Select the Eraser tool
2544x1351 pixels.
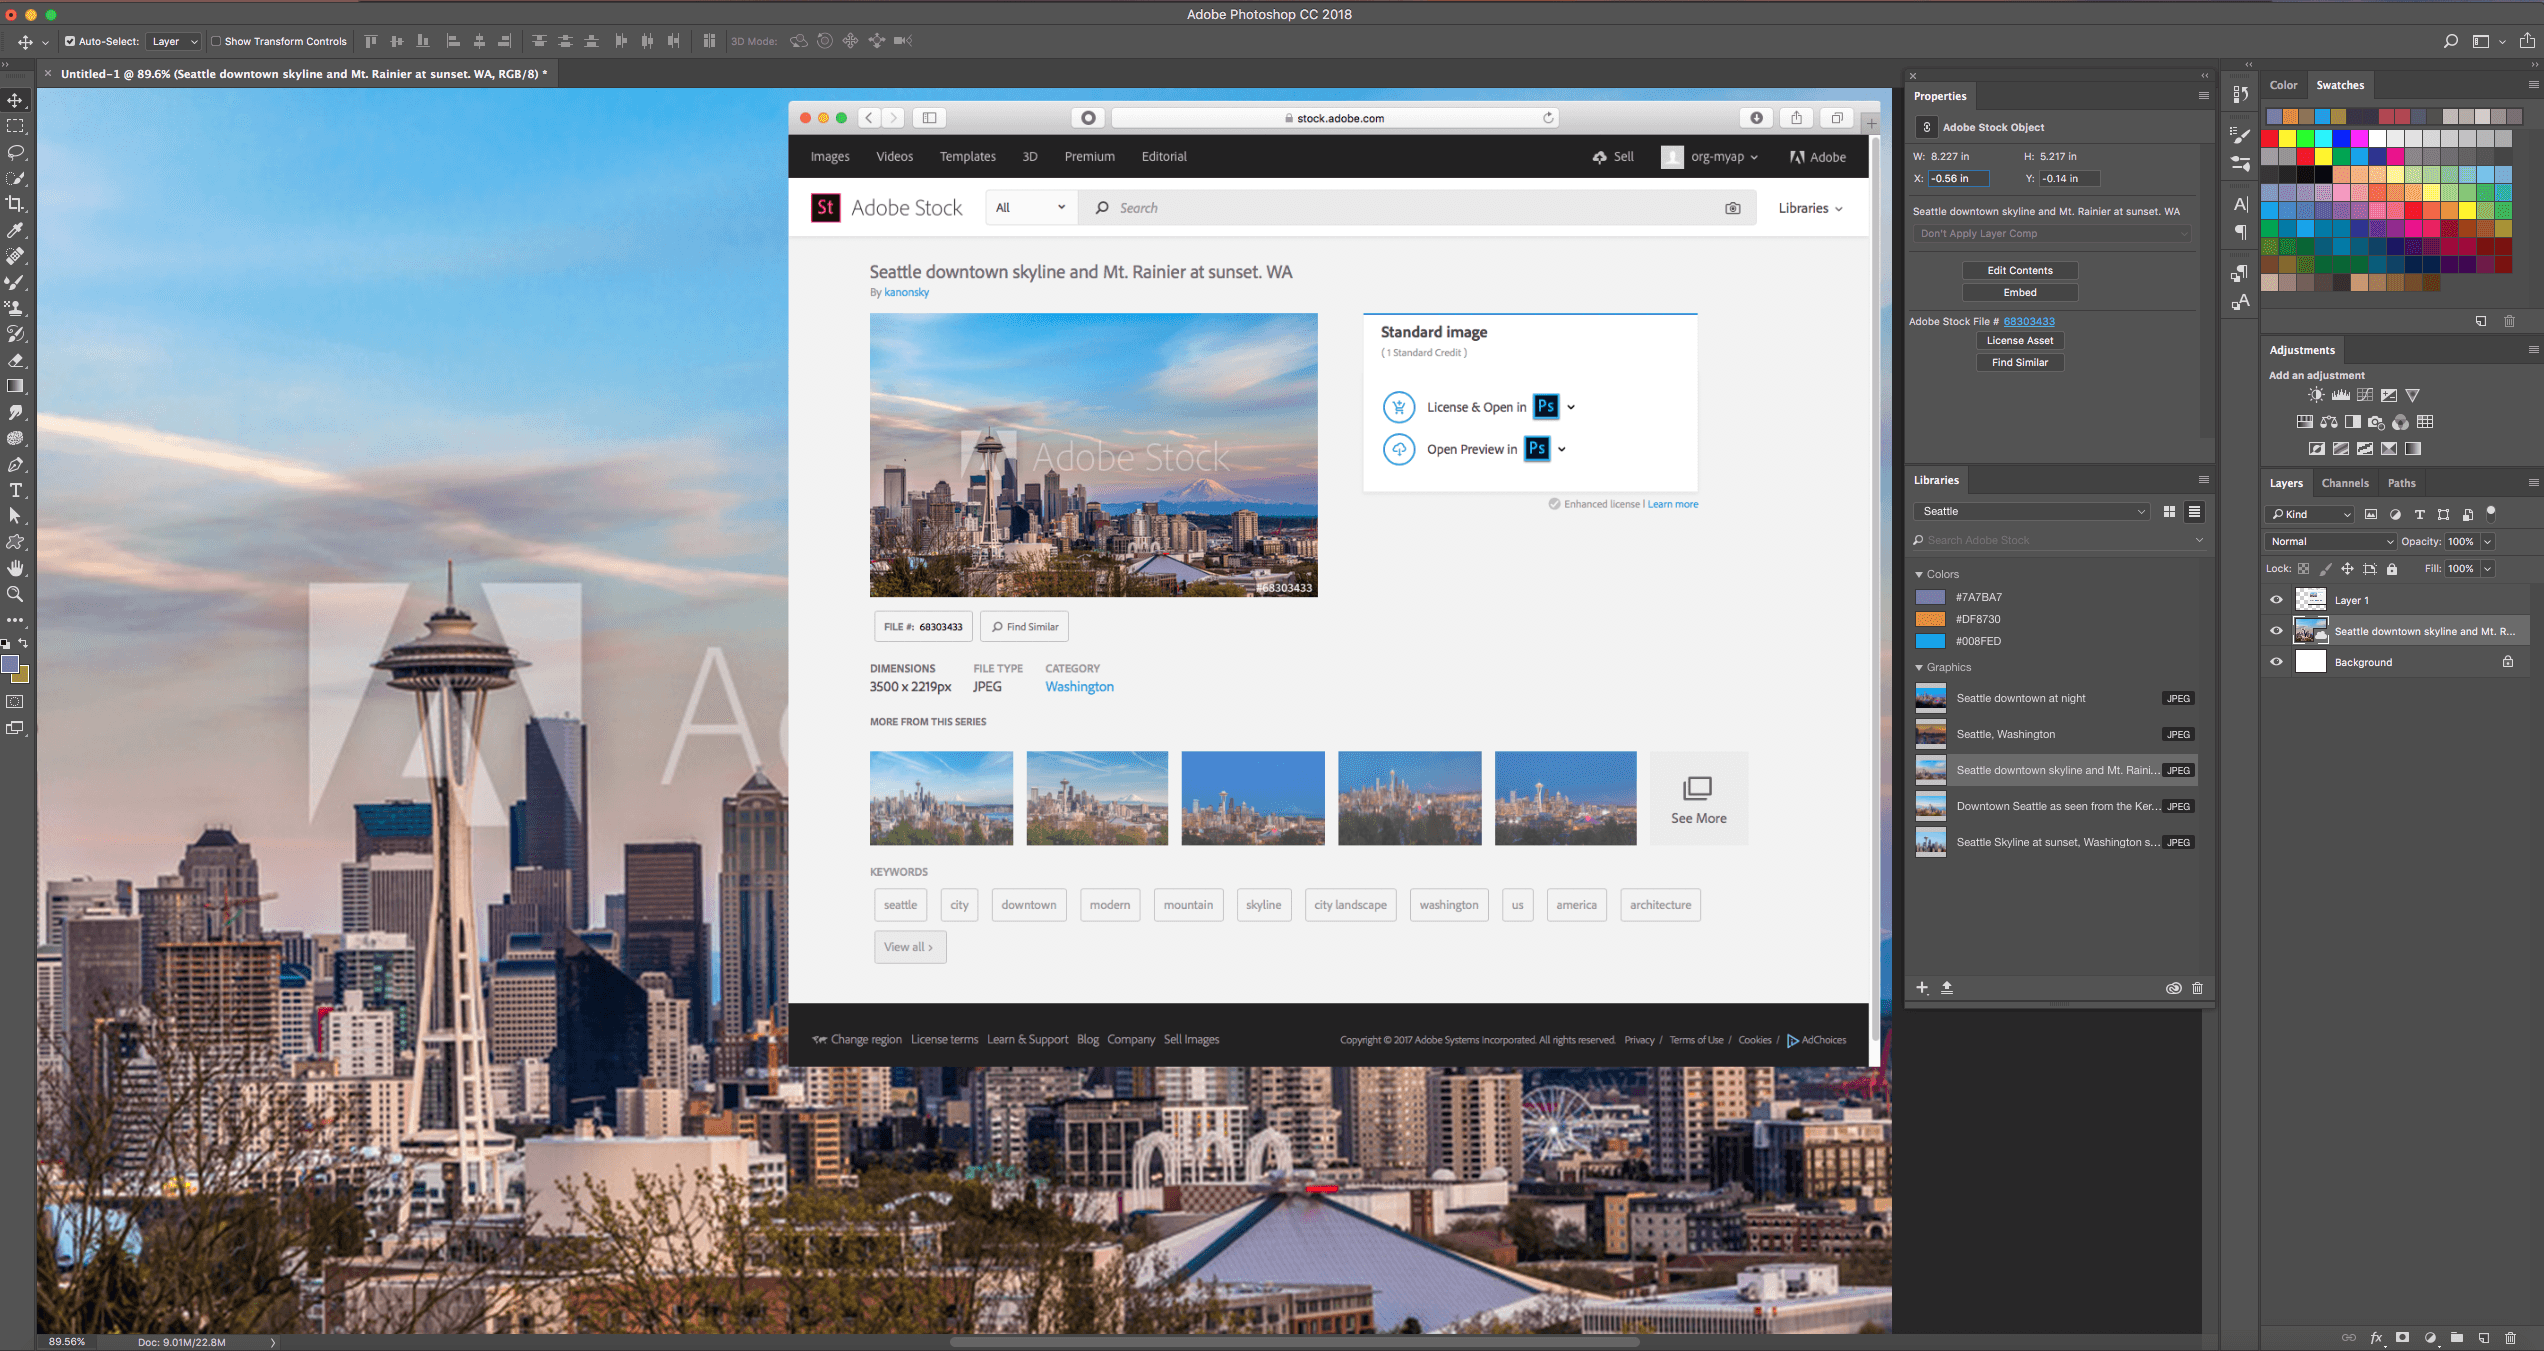15,360
